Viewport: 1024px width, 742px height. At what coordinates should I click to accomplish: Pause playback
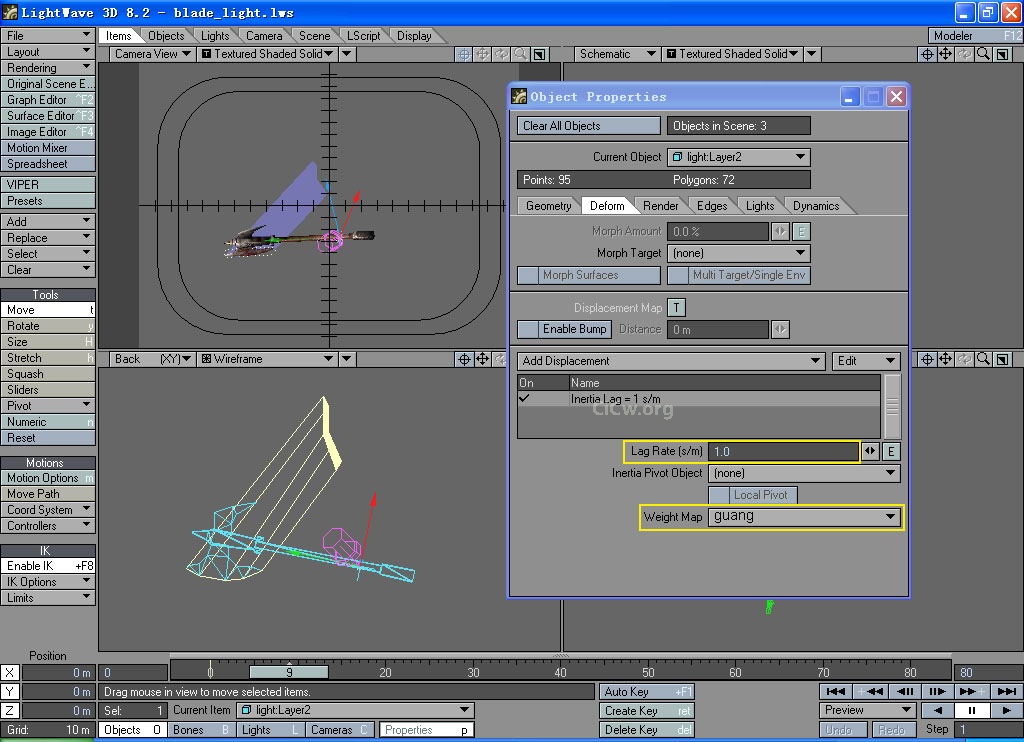(972, 710)
